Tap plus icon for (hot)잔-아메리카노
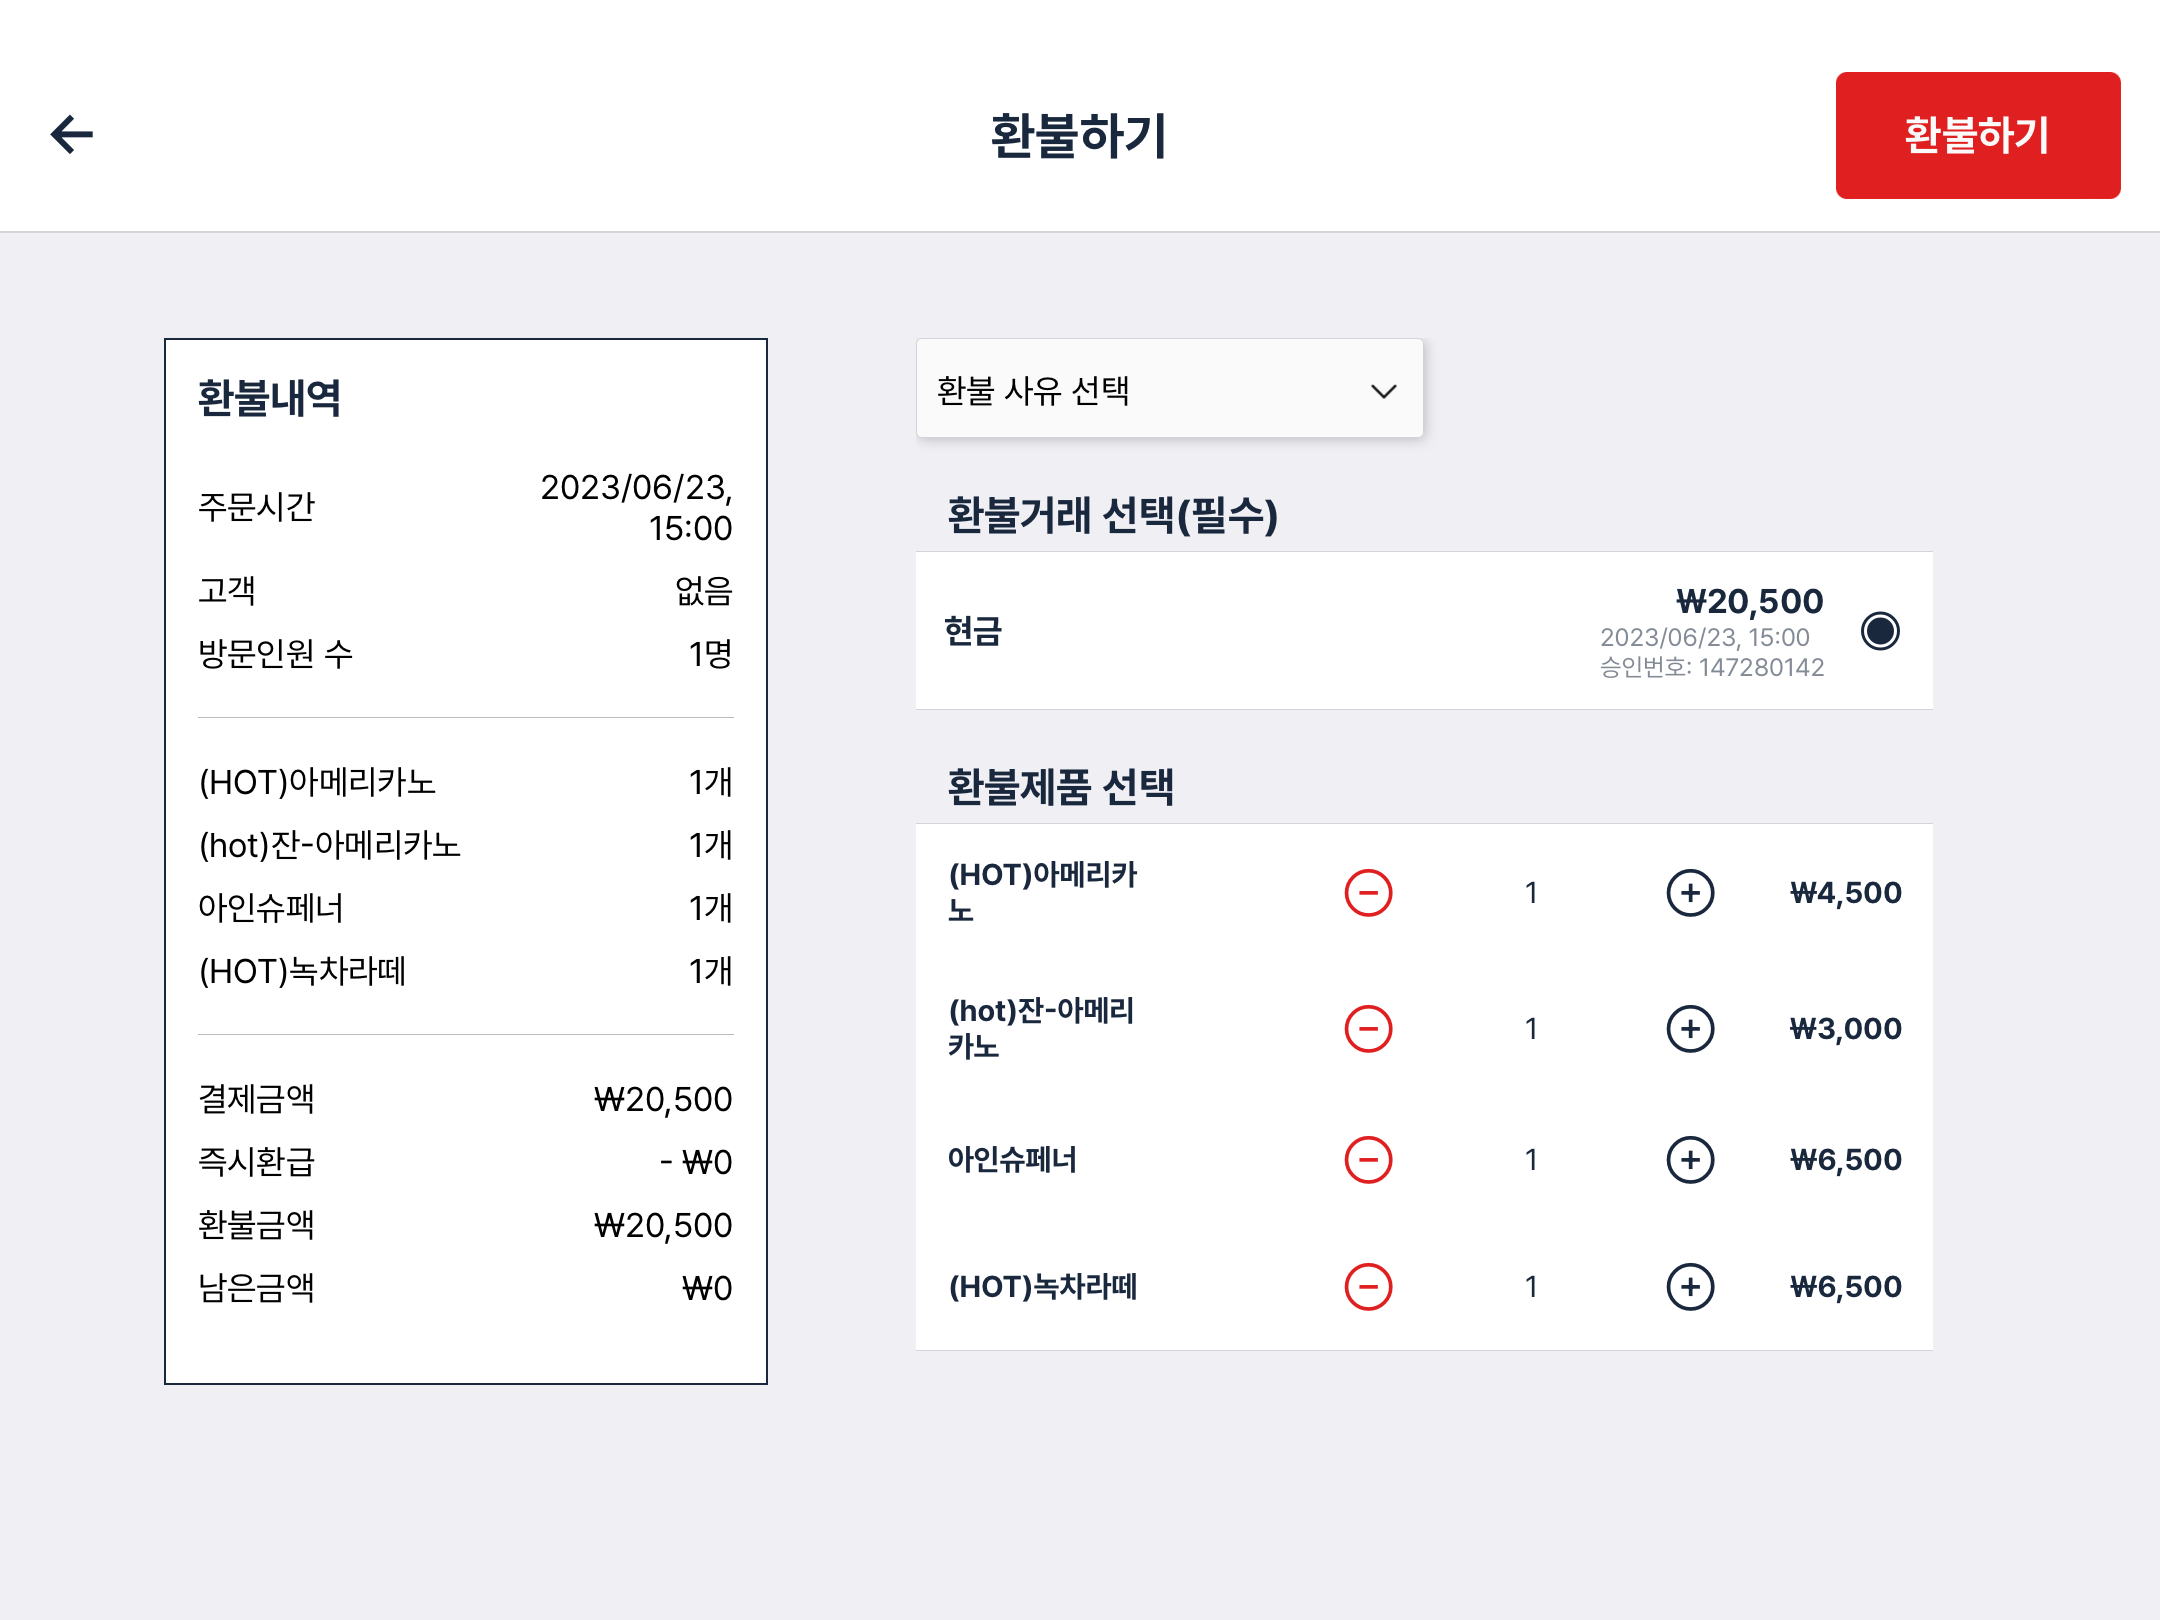This screenshot has width=2160, height=1620. click(x=1690, y=1029)
